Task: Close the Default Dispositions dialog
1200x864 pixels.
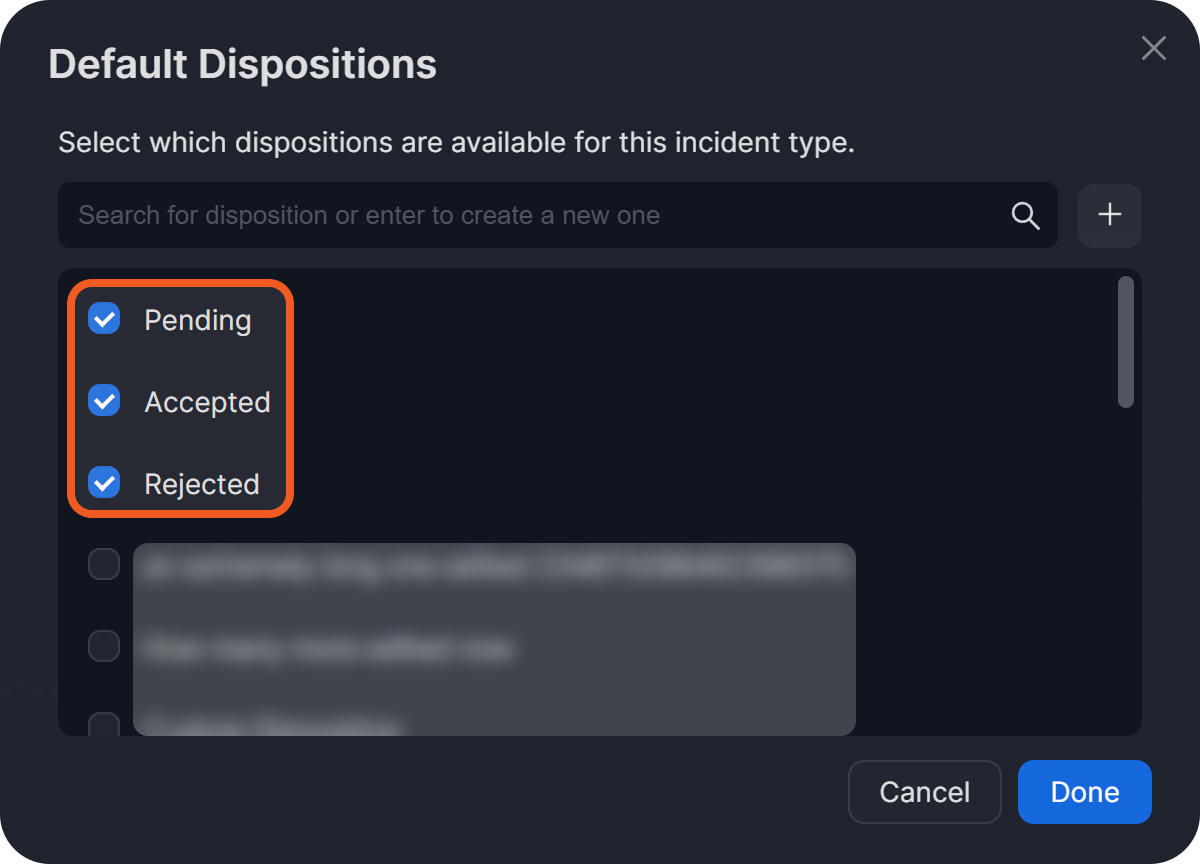Action: point(1154,48)
